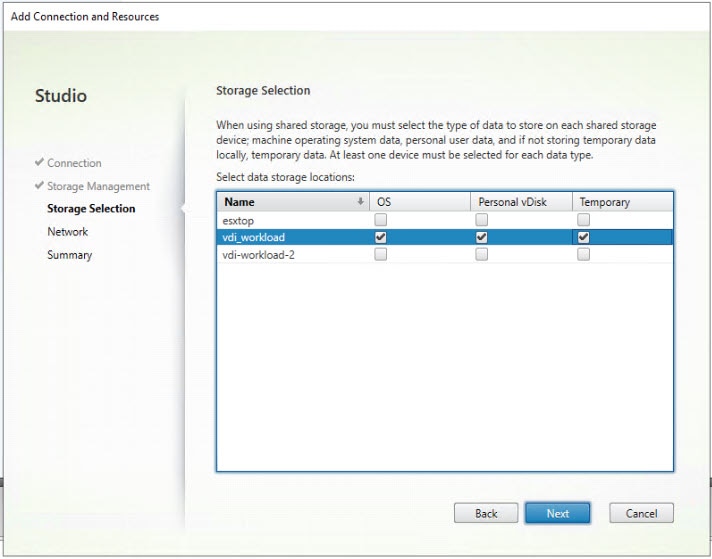Enable Personal vDisk storage for esxtop
This screenshot has width=712, height=559.
482,220
